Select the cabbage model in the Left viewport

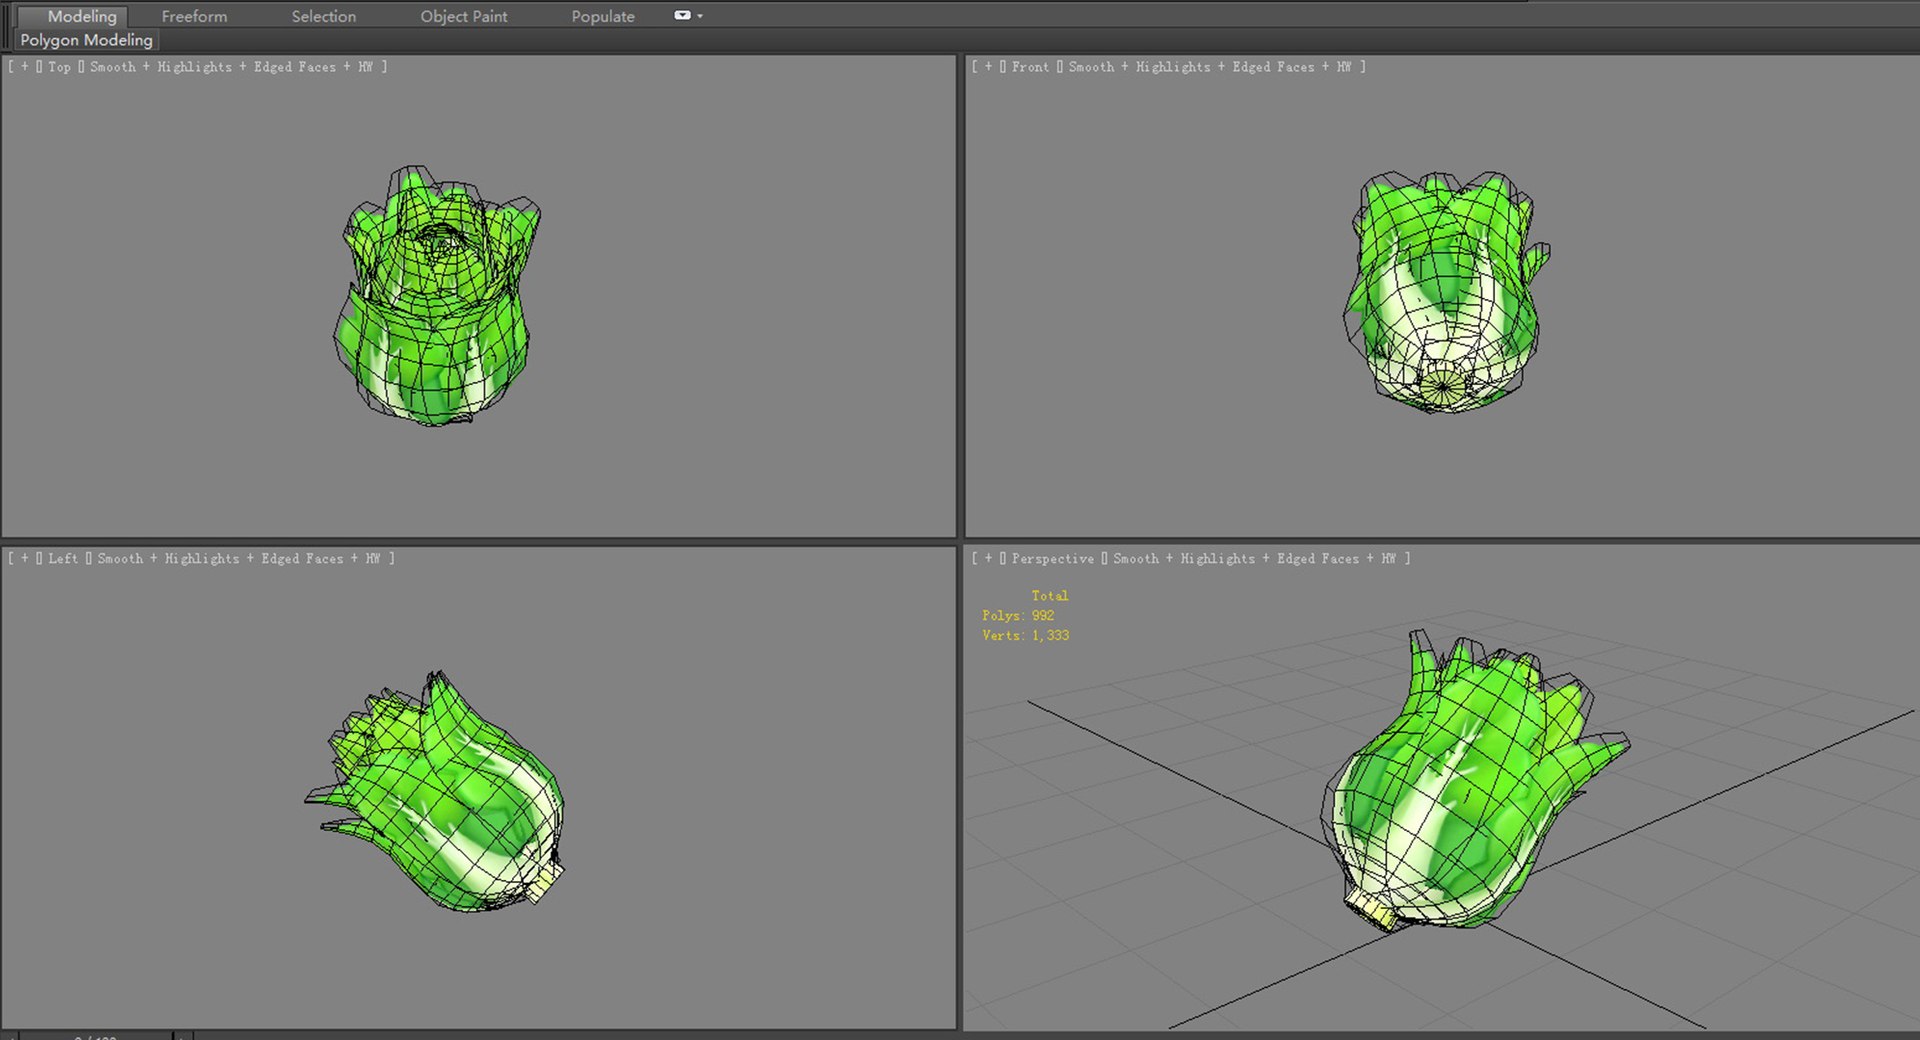pos(450,800)
